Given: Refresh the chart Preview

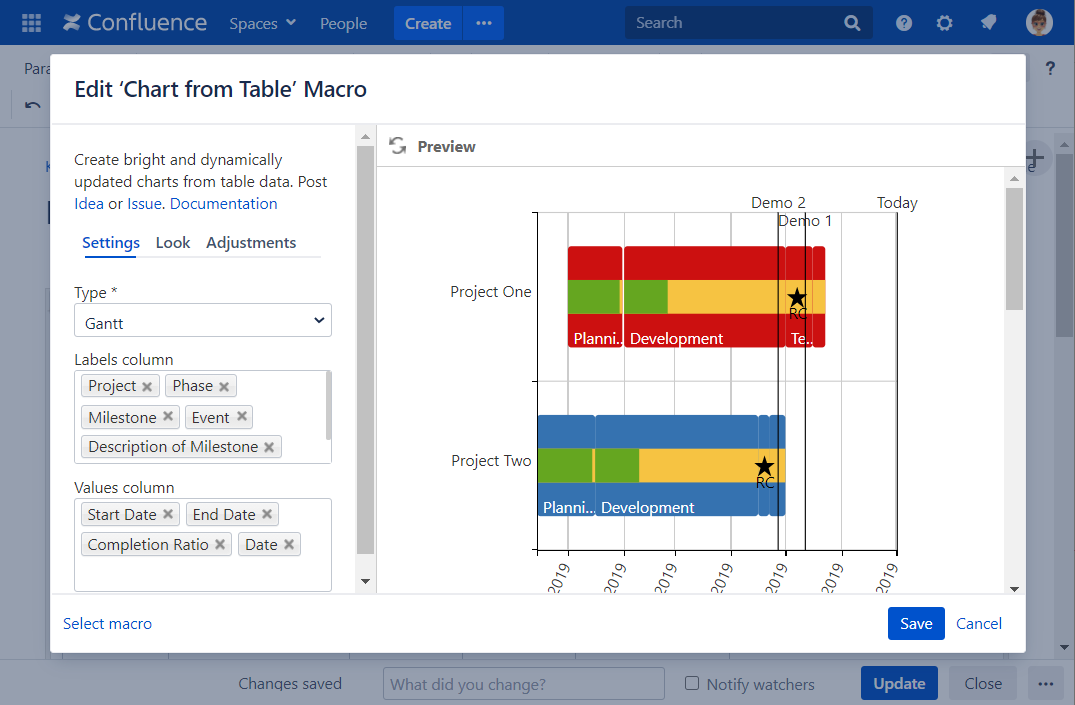Looking at the screenshot, I should click(397, 145).
